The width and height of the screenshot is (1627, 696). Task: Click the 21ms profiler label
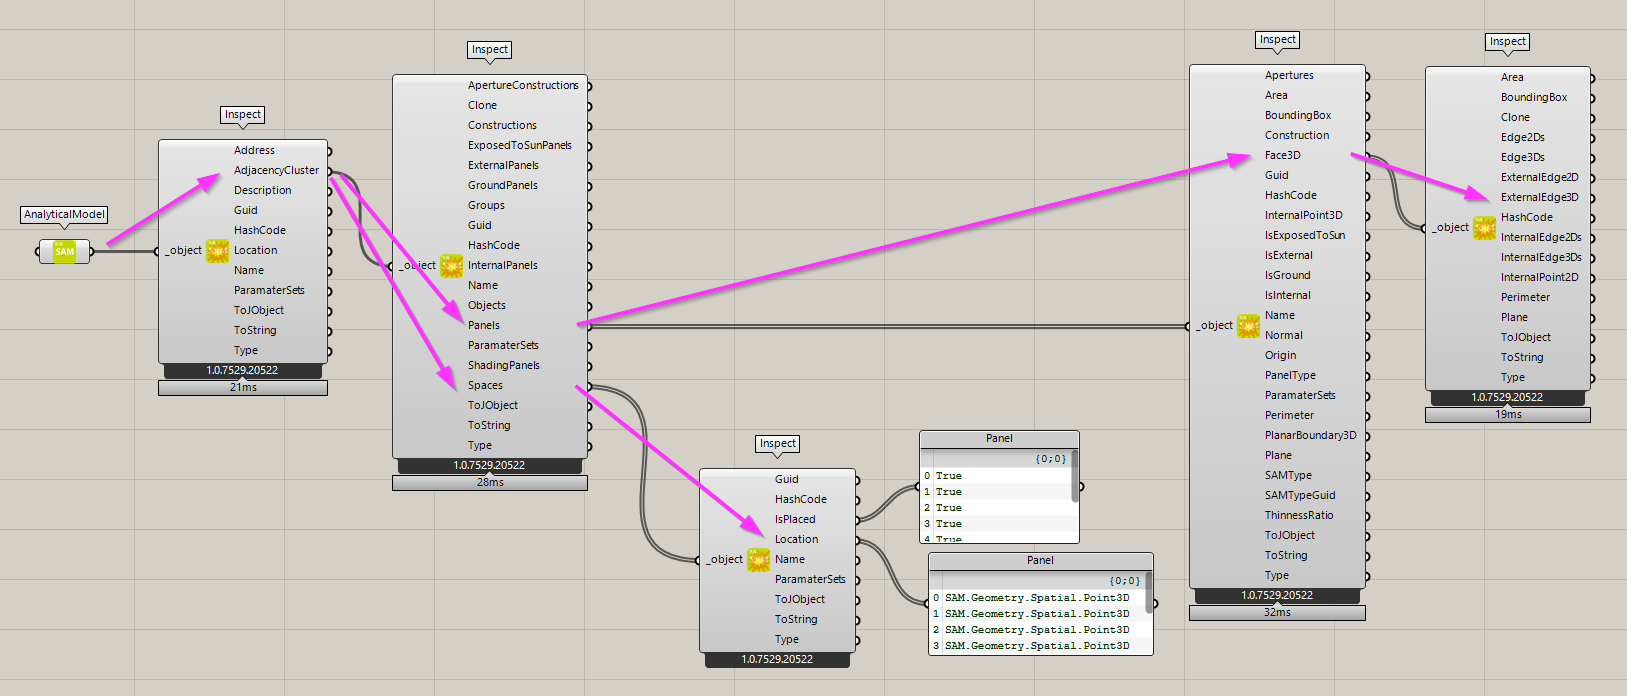243,388
